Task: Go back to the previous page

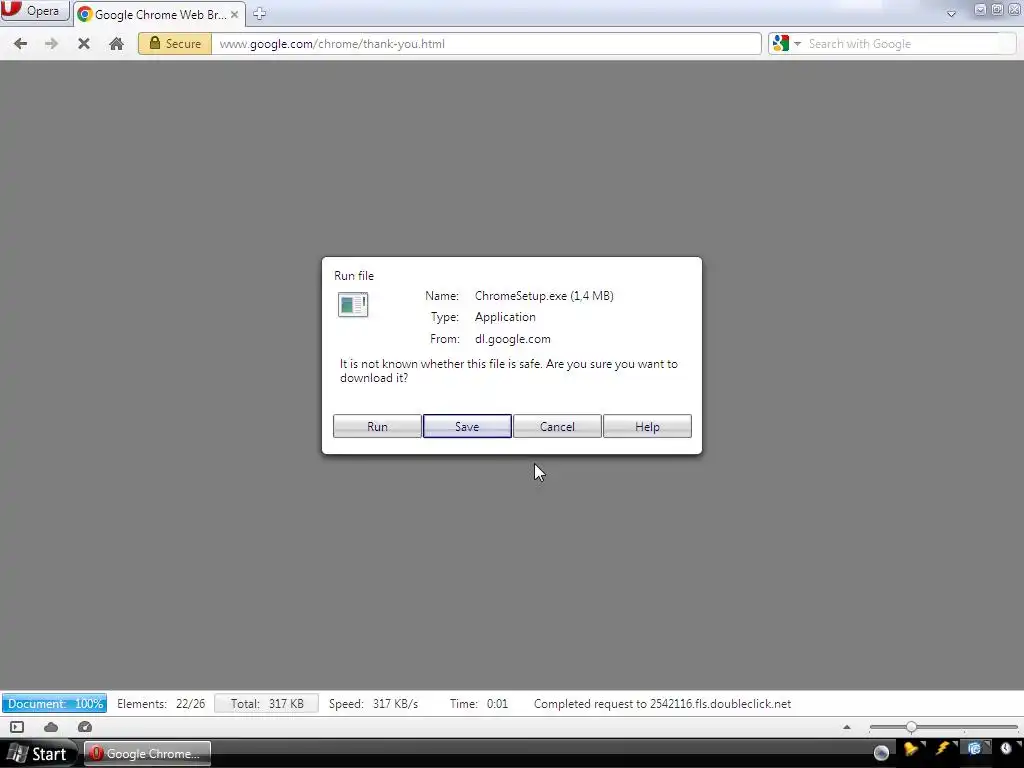Action: pyautogui.click(x=20, y=44)
